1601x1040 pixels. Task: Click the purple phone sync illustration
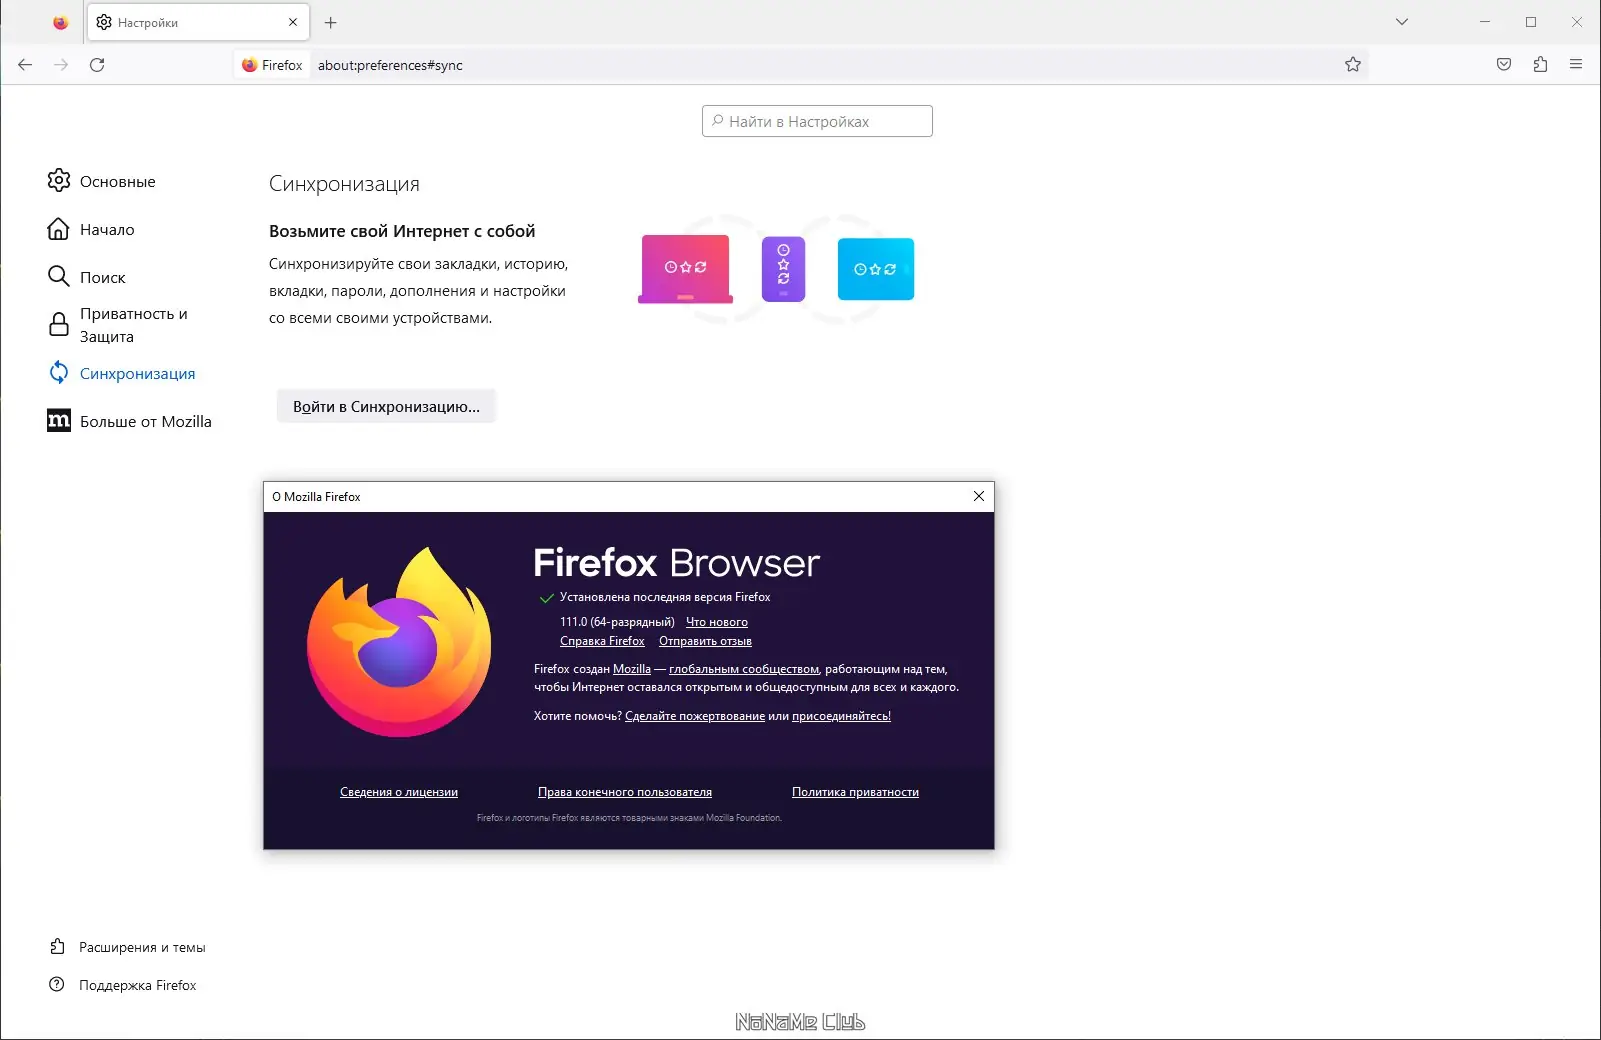783,269
